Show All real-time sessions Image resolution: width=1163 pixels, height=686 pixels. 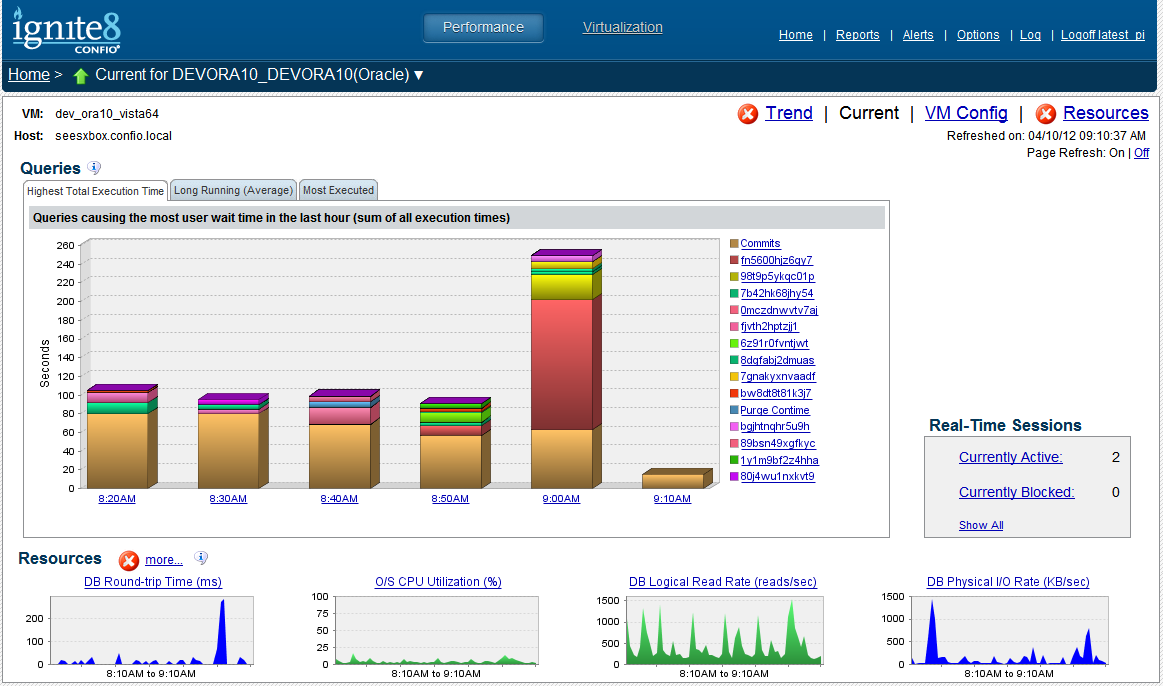[x=981, y=525]
